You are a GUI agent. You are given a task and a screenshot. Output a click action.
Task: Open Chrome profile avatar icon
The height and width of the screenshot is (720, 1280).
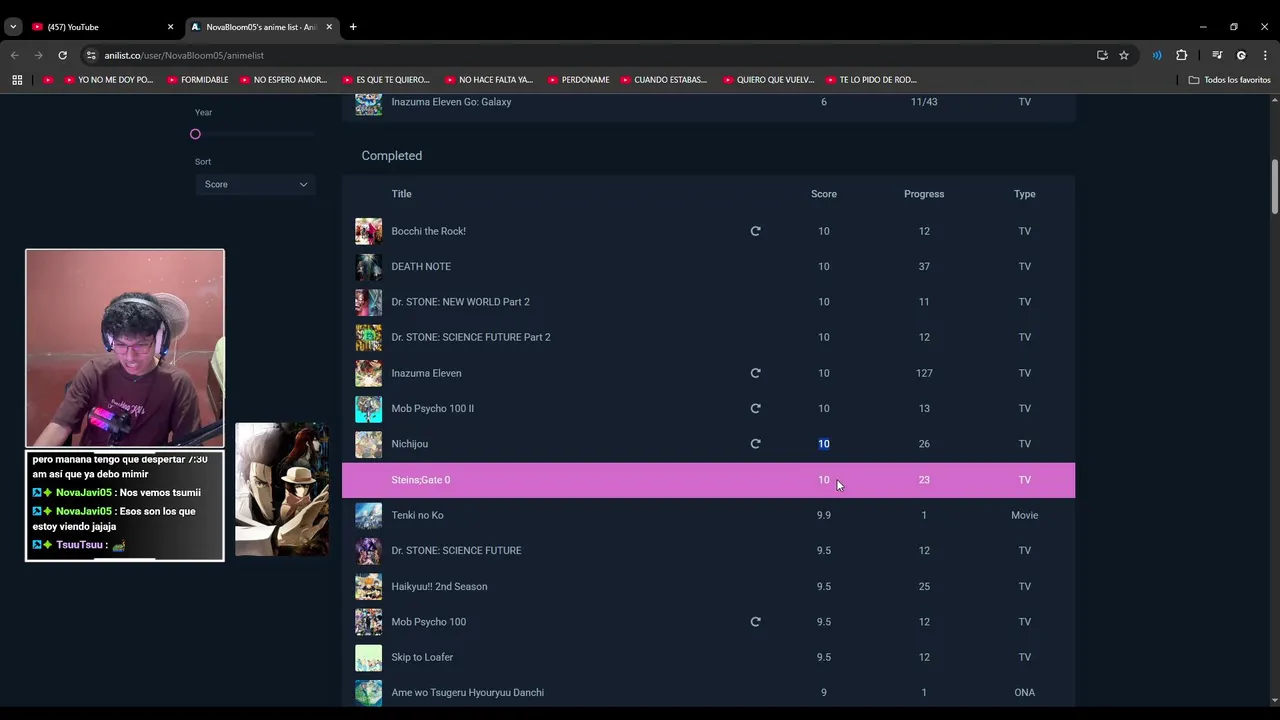[x=1241, y=55]
